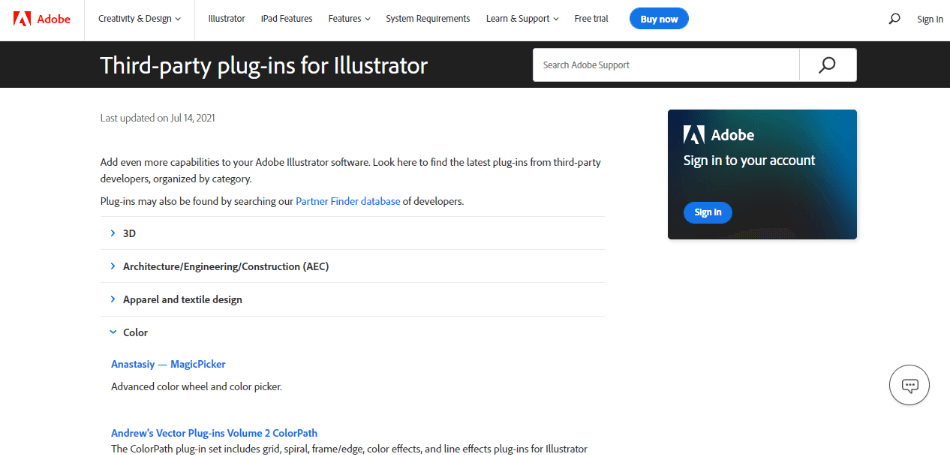
Task: Open Creativity & Design dropdown menu
Action: coord(139,19)
